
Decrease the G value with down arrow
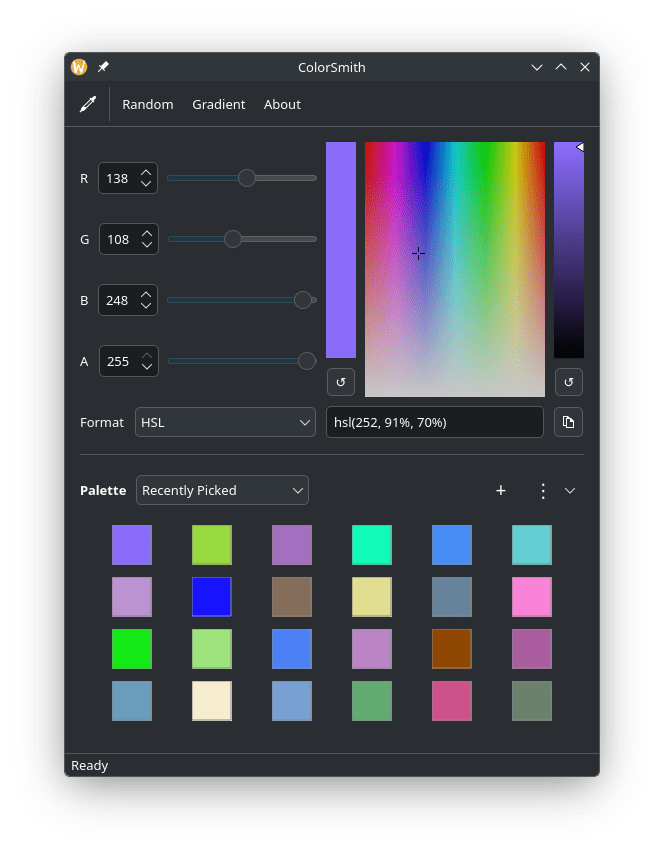pyautogui.click(x=147, y=245)
